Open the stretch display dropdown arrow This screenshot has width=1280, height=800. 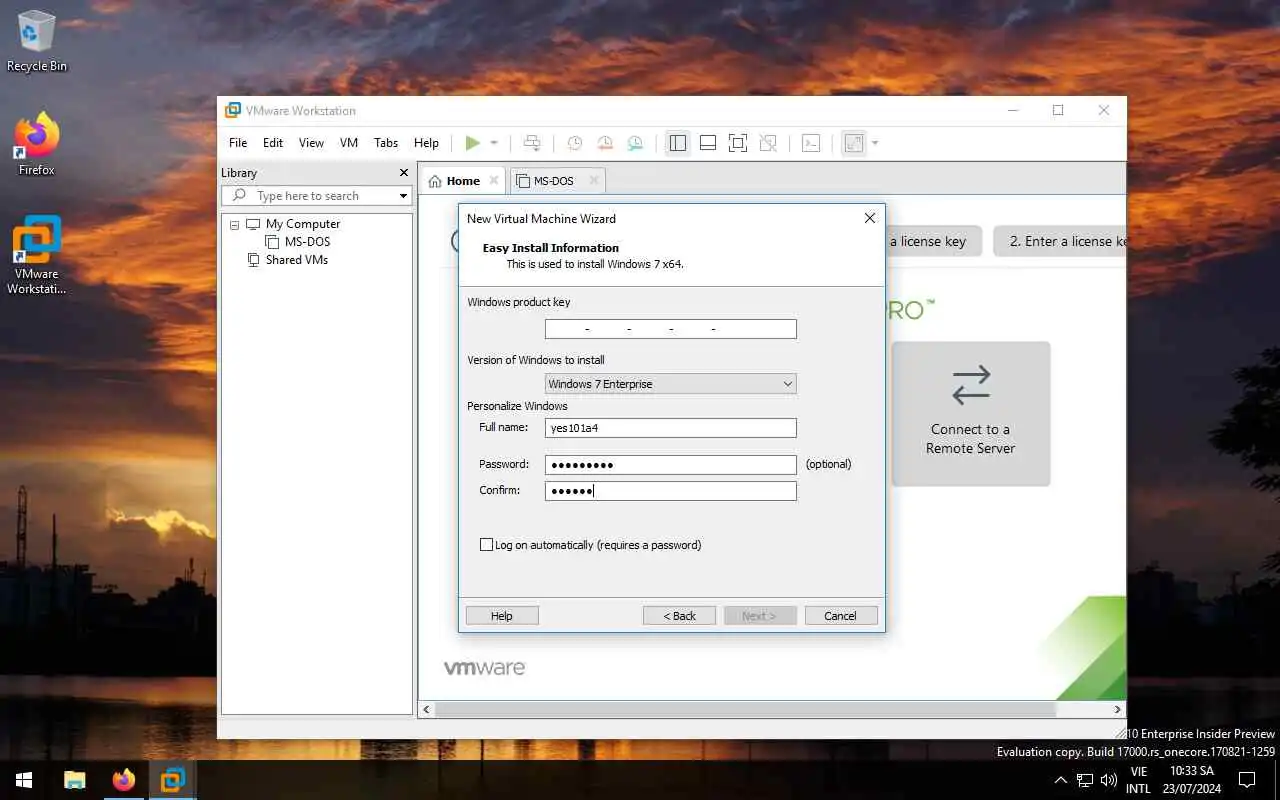[x=875, y=143]
